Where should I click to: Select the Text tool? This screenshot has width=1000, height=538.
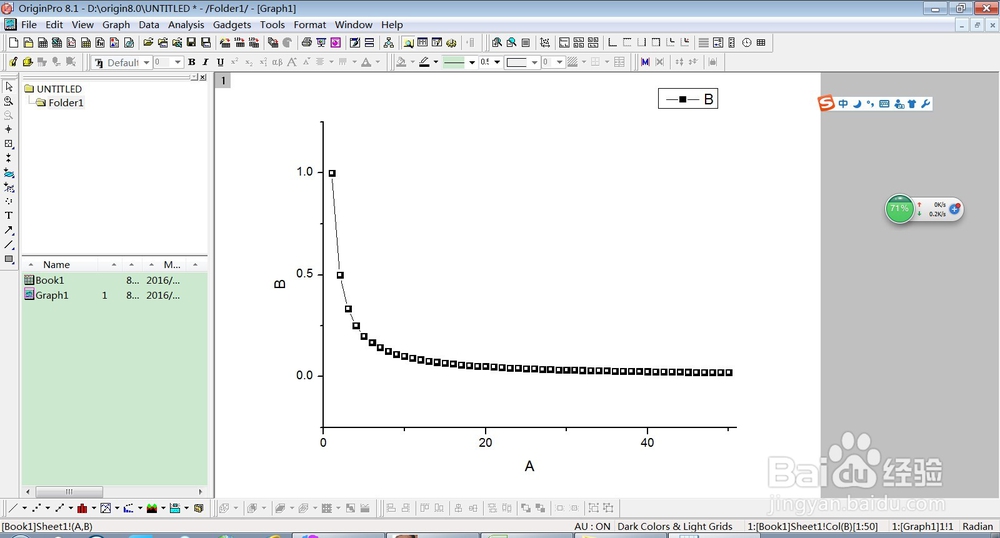point(9,215)
